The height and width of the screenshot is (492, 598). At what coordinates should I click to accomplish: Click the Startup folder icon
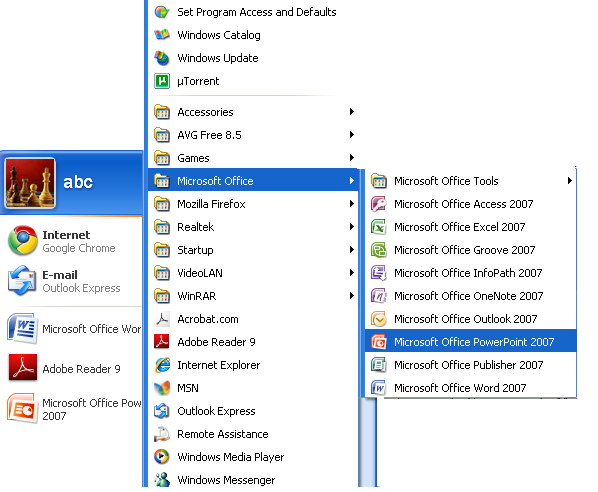162,250
